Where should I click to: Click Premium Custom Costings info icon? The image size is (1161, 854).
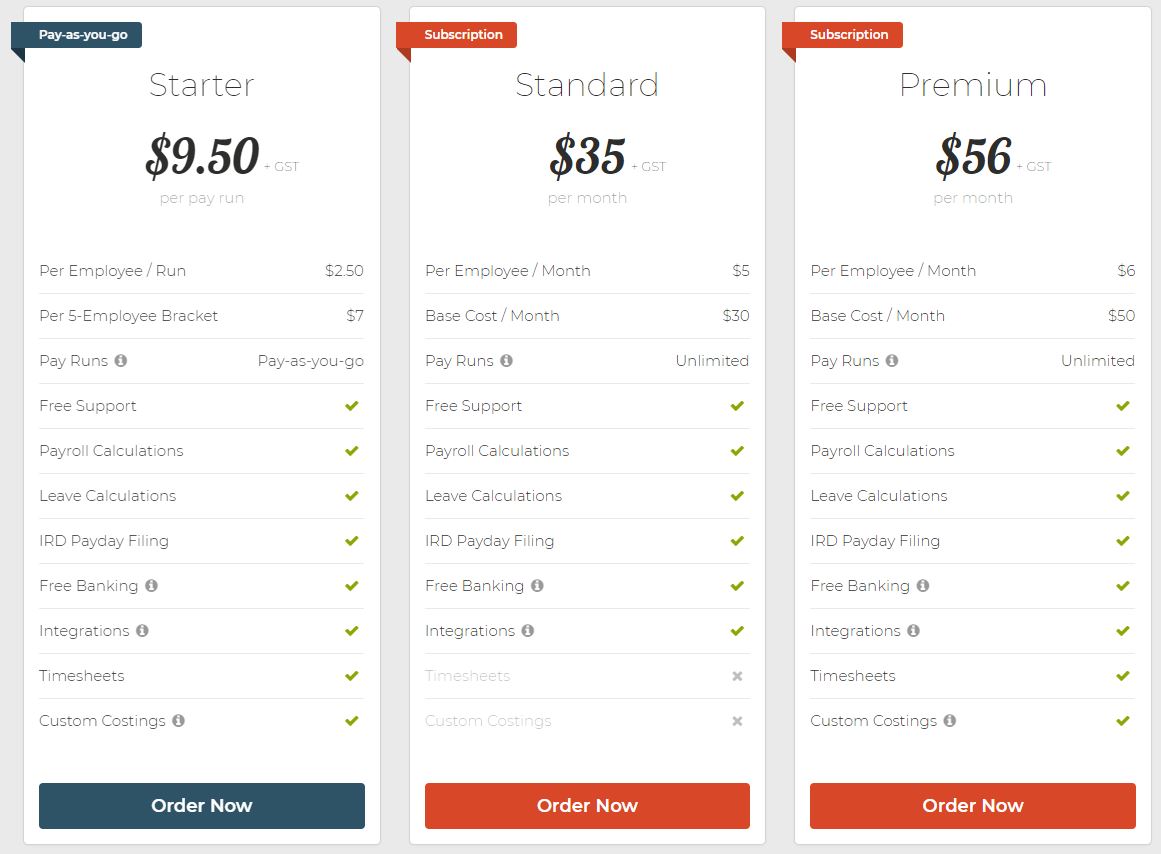click(949, 721)
